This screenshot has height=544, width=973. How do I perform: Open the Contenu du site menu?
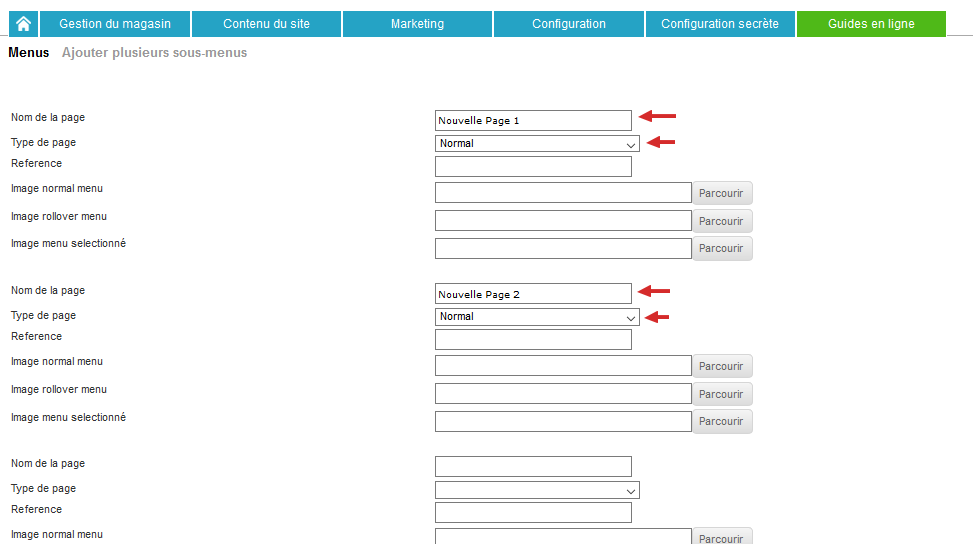tap(266, 24)
